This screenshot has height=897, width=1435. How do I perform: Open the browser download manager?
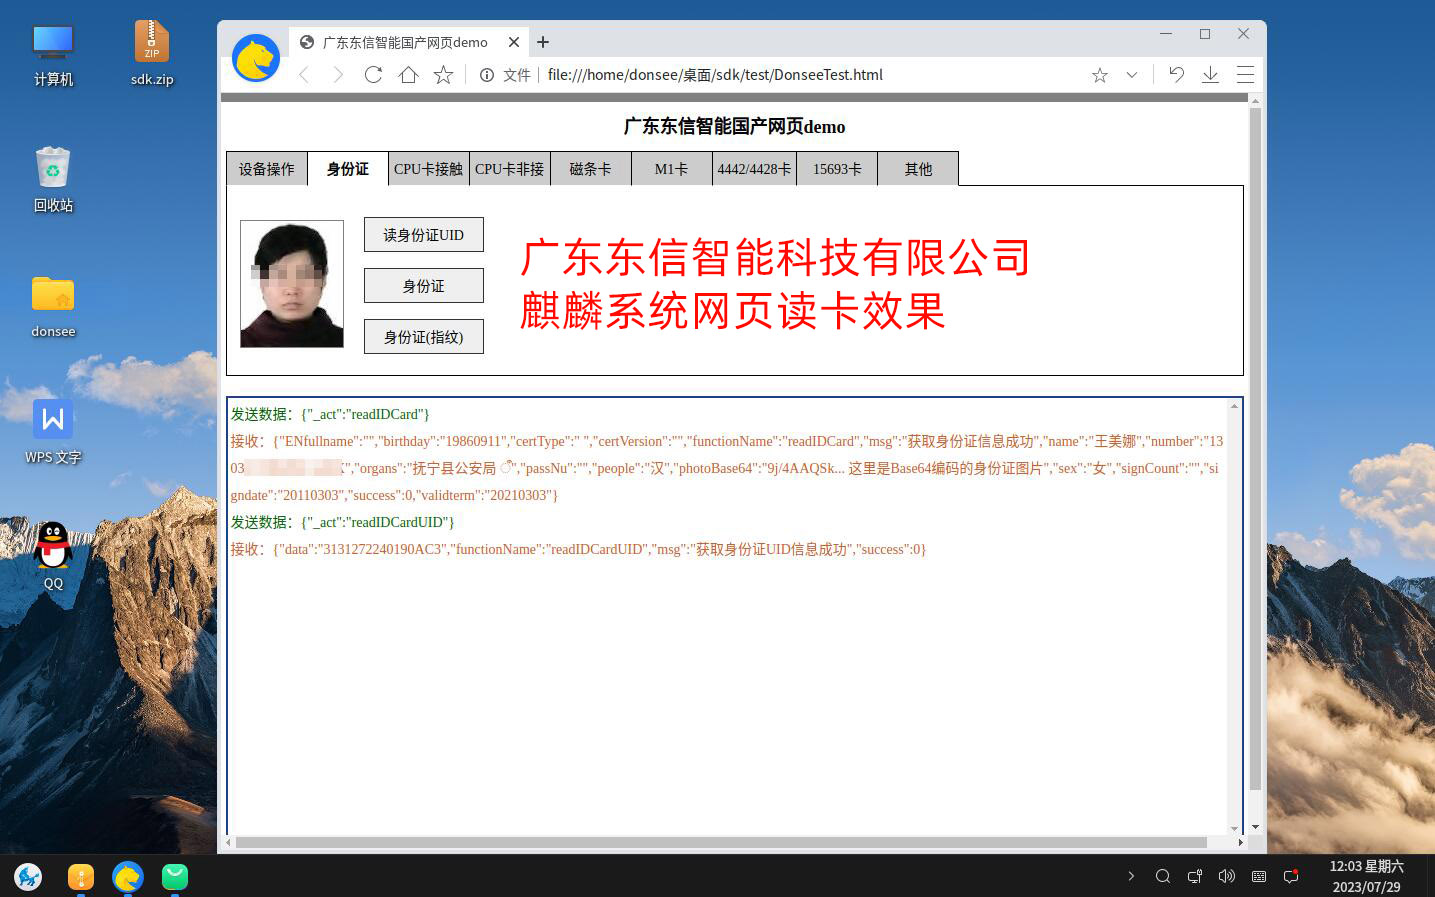[x=1210, y=74]
